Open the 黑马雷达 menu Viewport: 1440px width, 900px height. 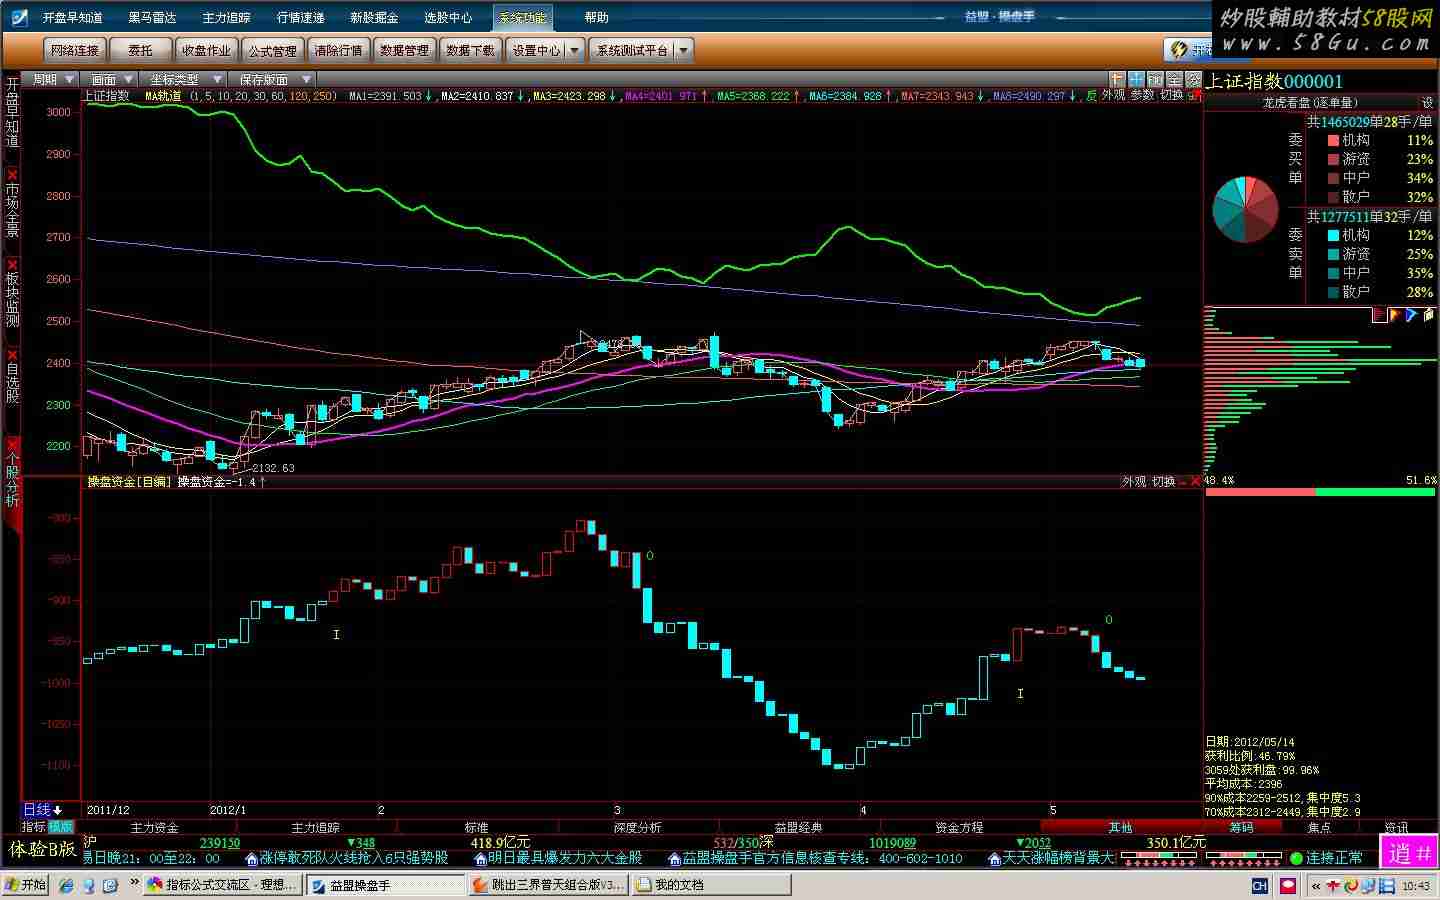[152, 18]
